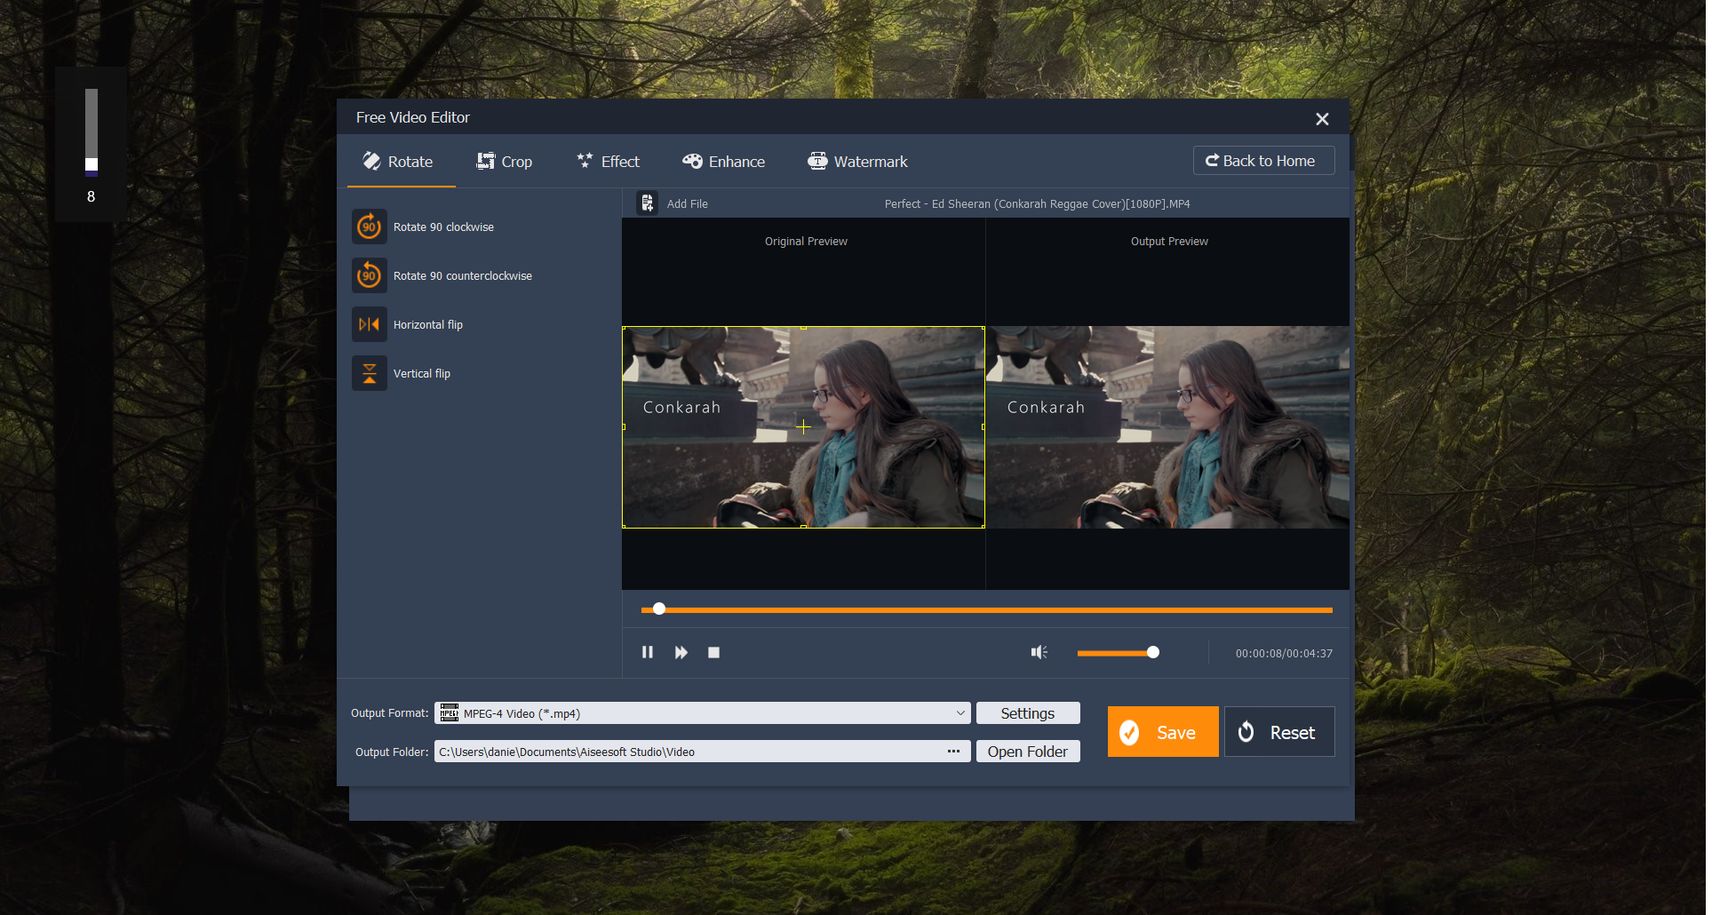
Task: Click the crop center crosshair marker
Action: pyautogui.click(x=803, y=427)
